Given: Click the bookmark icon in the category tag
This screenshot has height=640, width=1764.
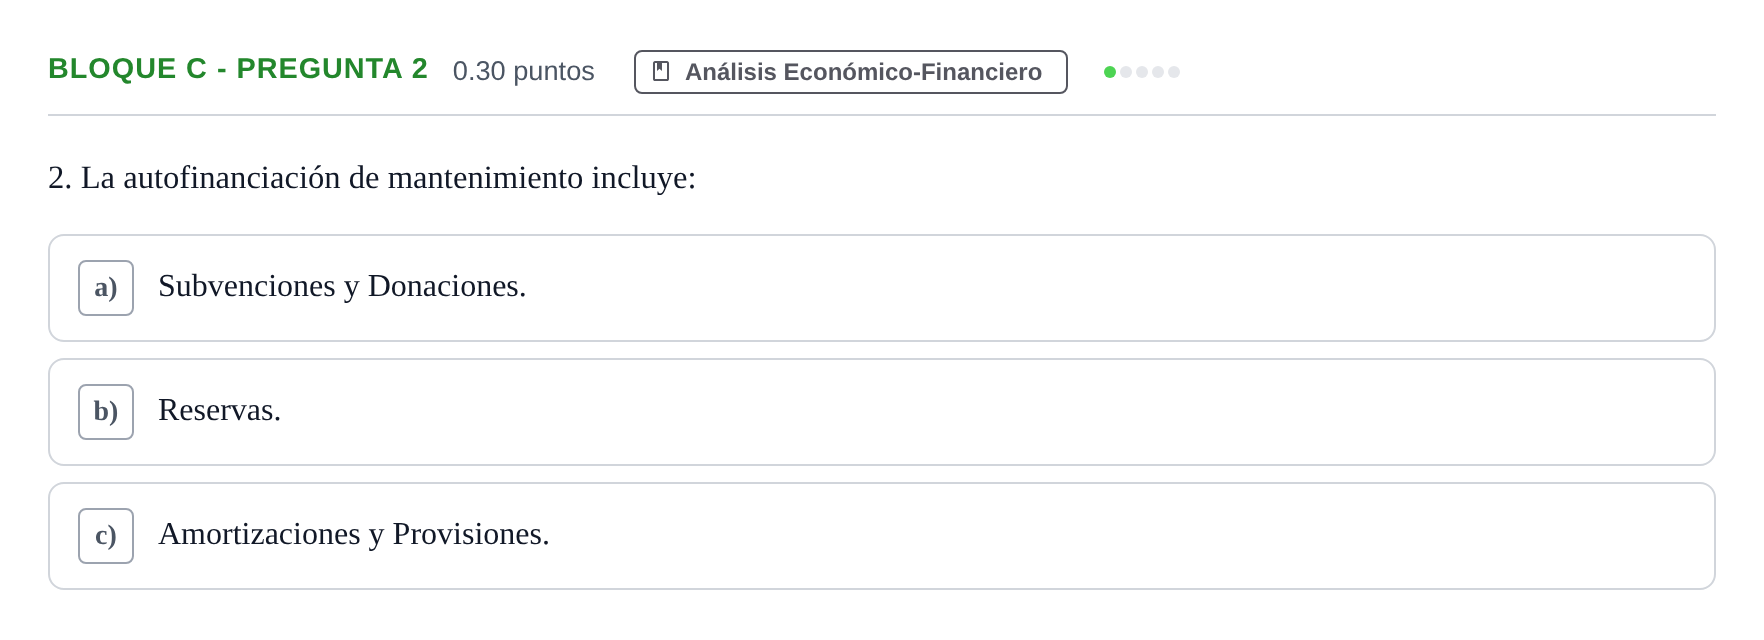Looking at the screenshot, I should (661, 71).
